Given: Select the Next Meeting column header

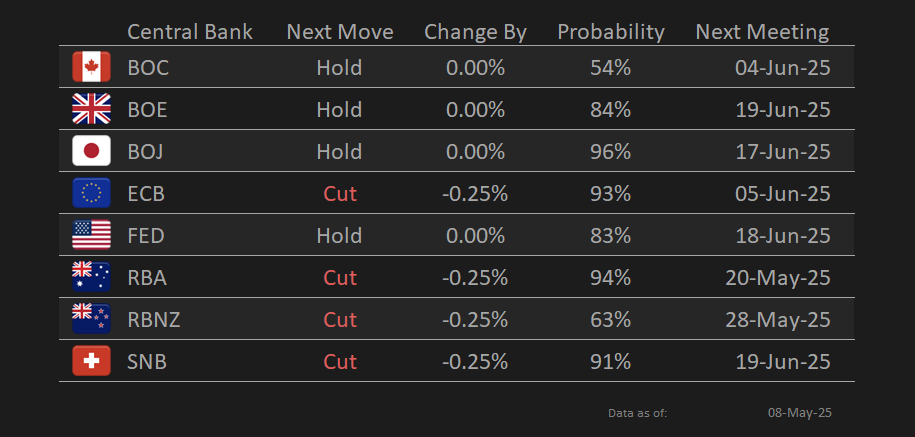Looking at the screenshot, I should pos(762,33).
